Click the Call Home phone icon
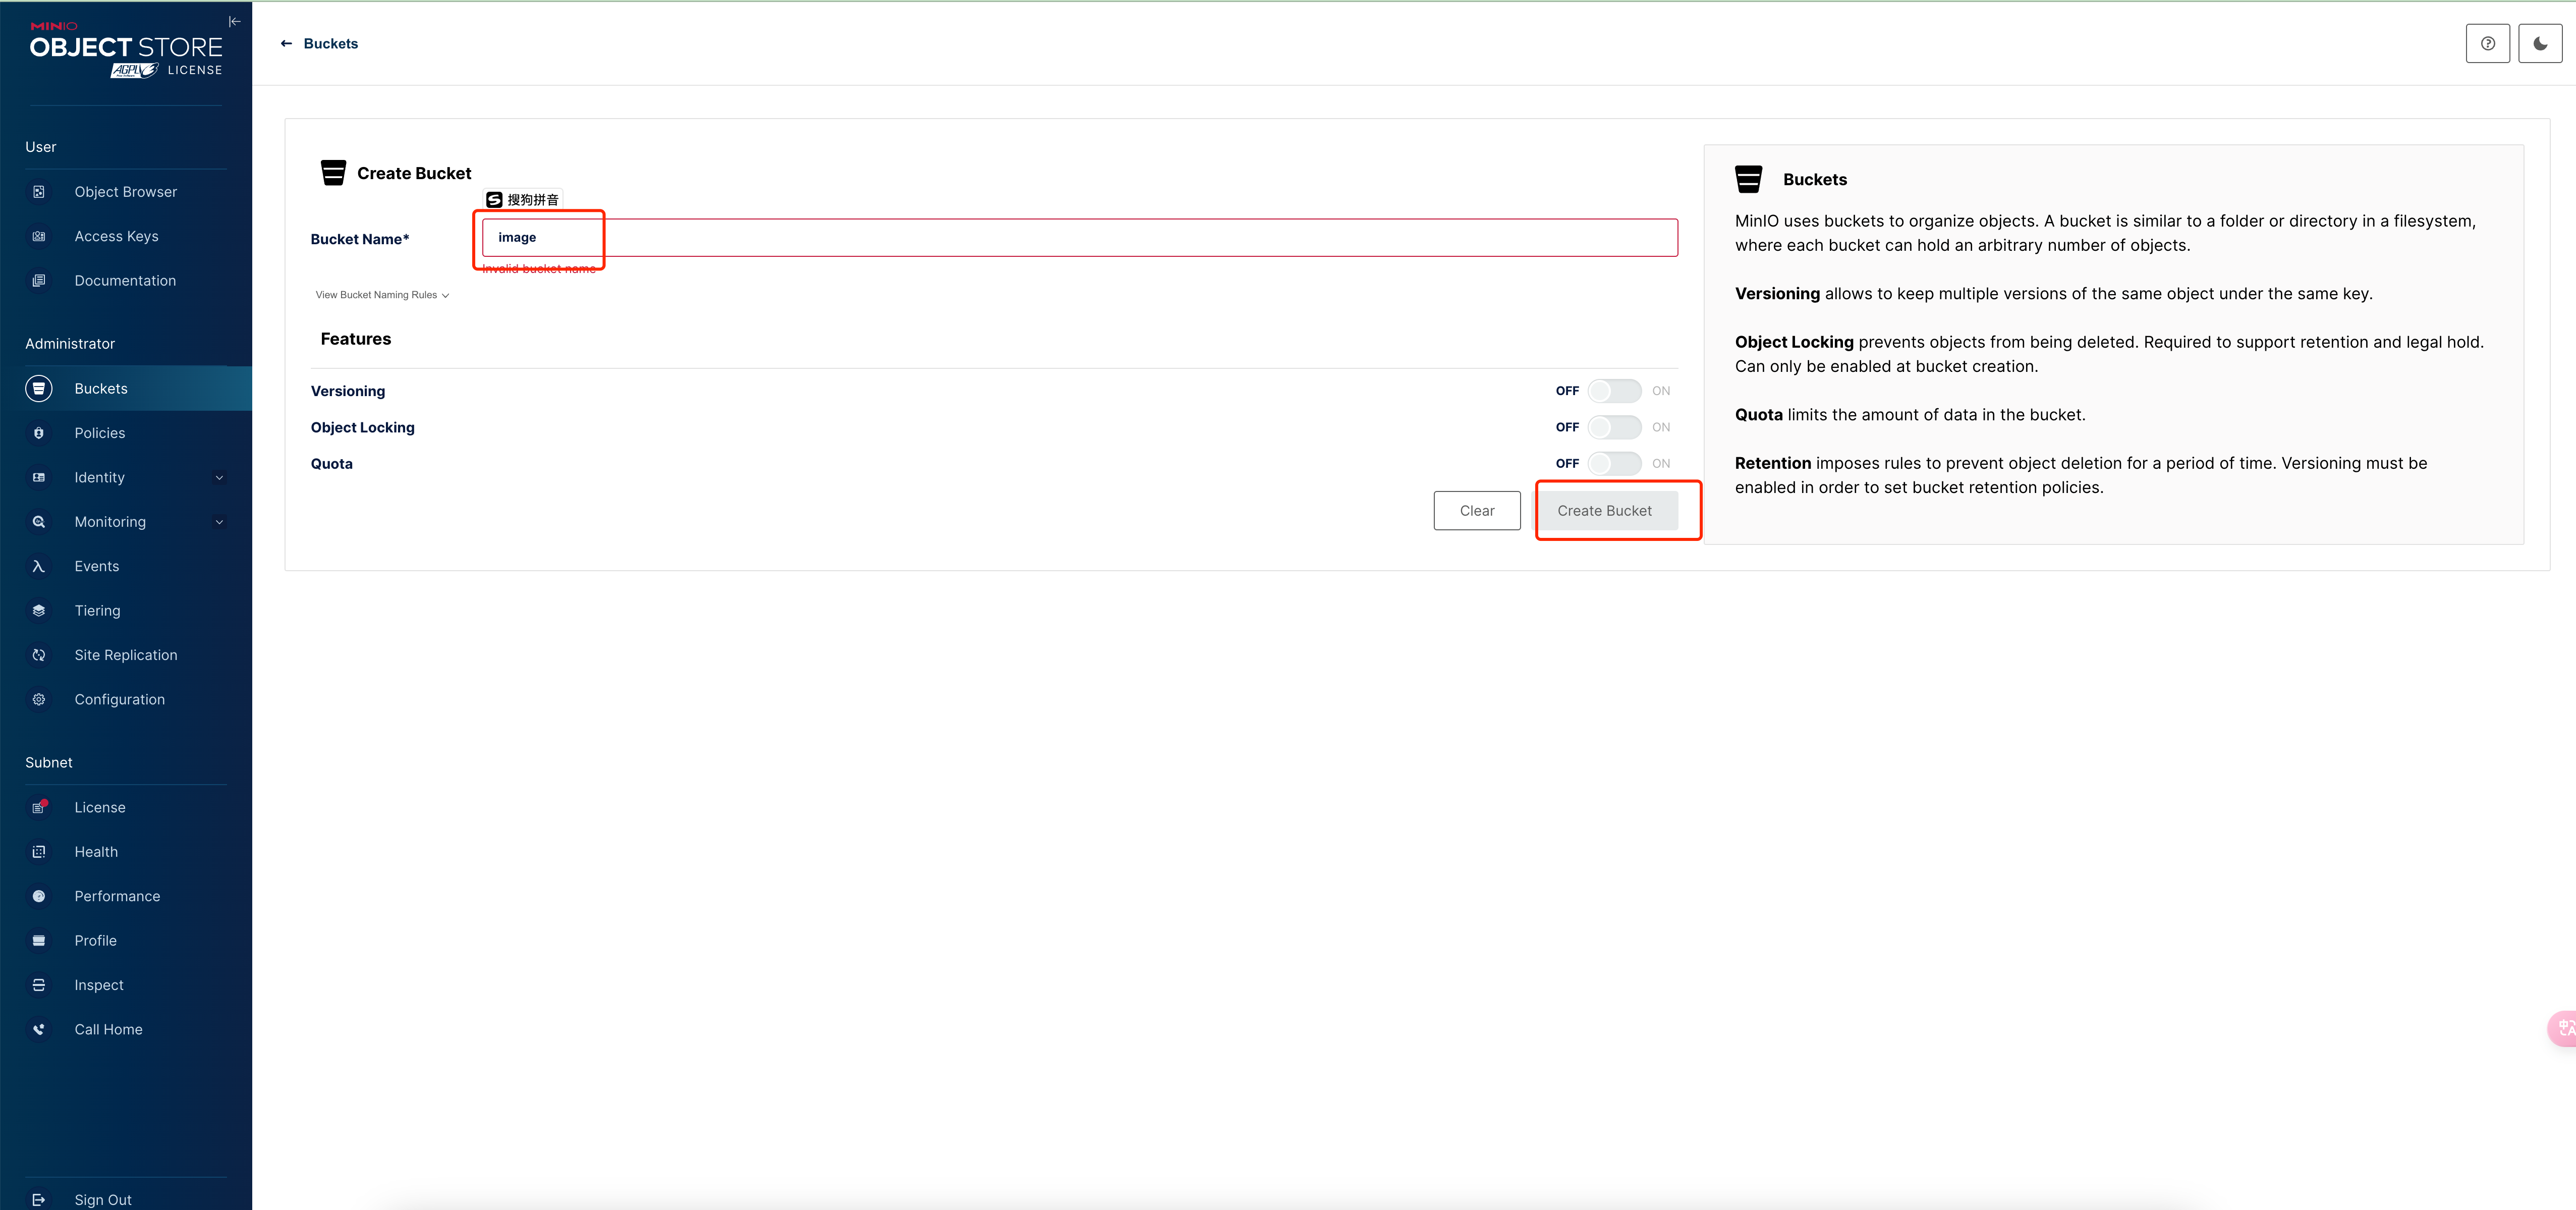This screenshot has height=1210, width=2576. pyautogui.click(x=39, y=1029)
